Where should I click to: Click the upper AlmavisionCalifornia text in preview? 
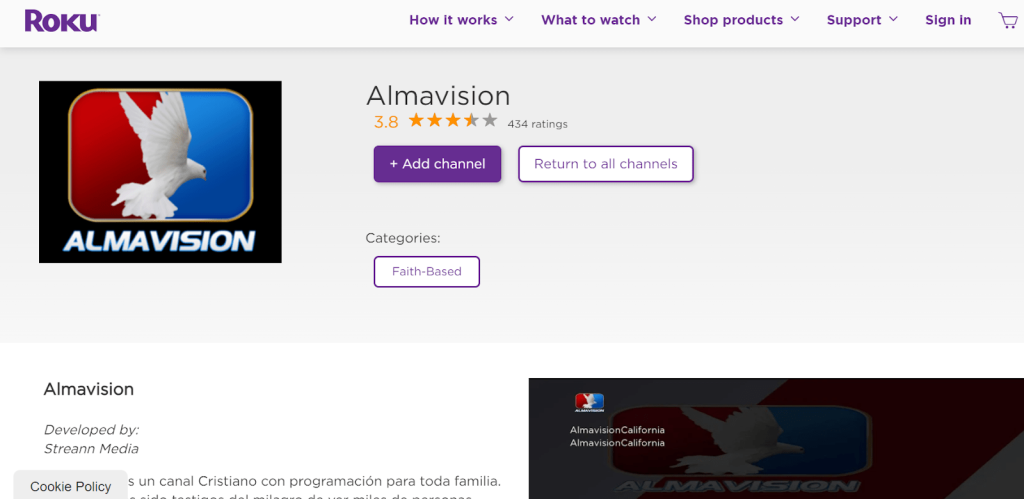click(617, 430)
